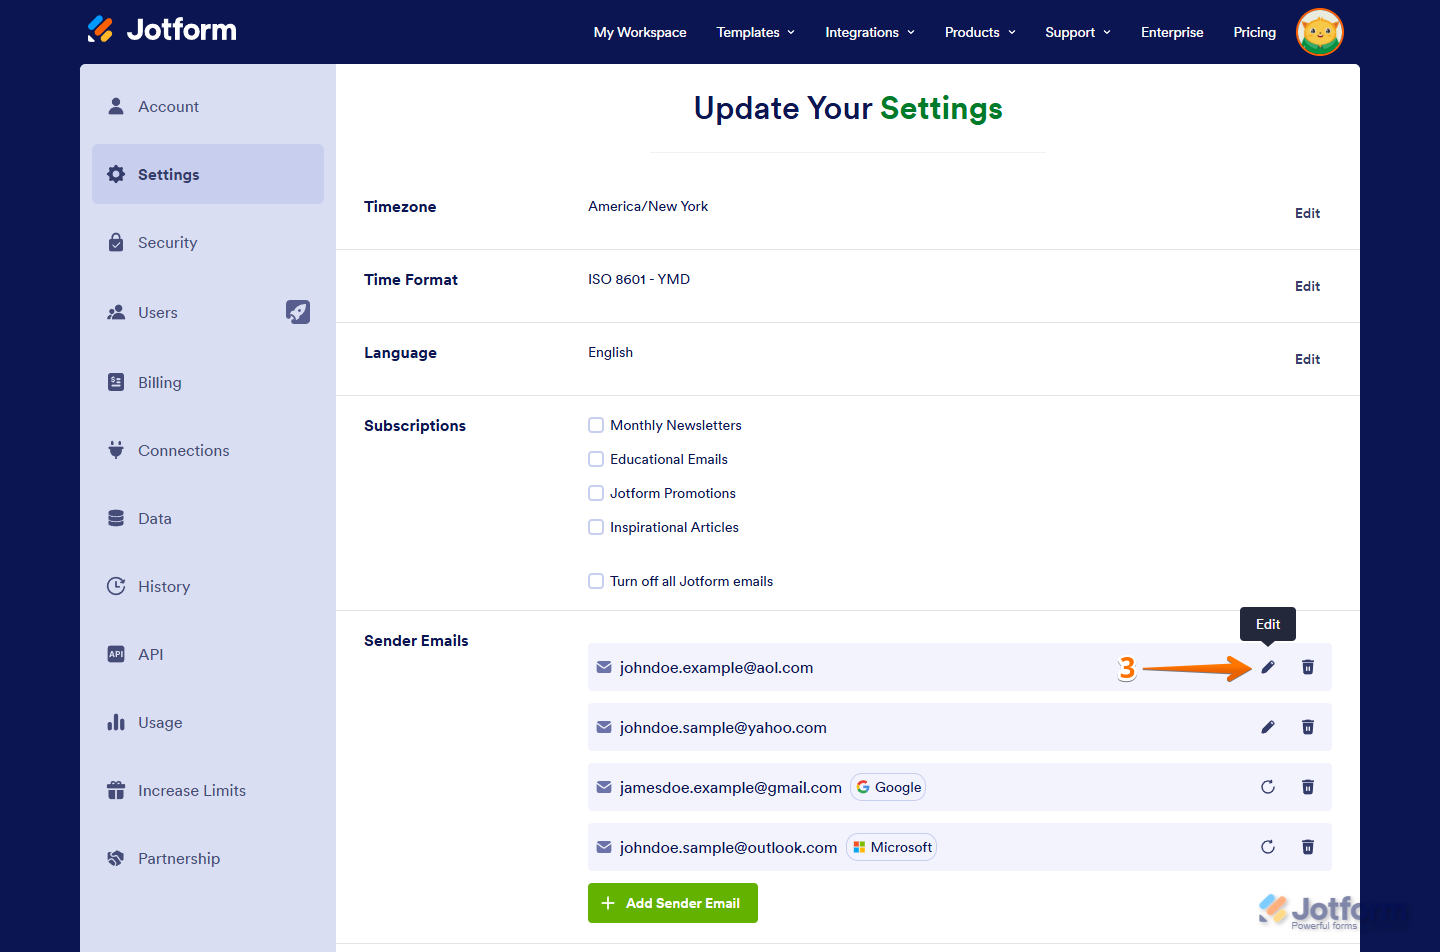This screenshot has height=952, width=1440.
Task: Edit the Timezone setting
Action: coord(1307,213)
